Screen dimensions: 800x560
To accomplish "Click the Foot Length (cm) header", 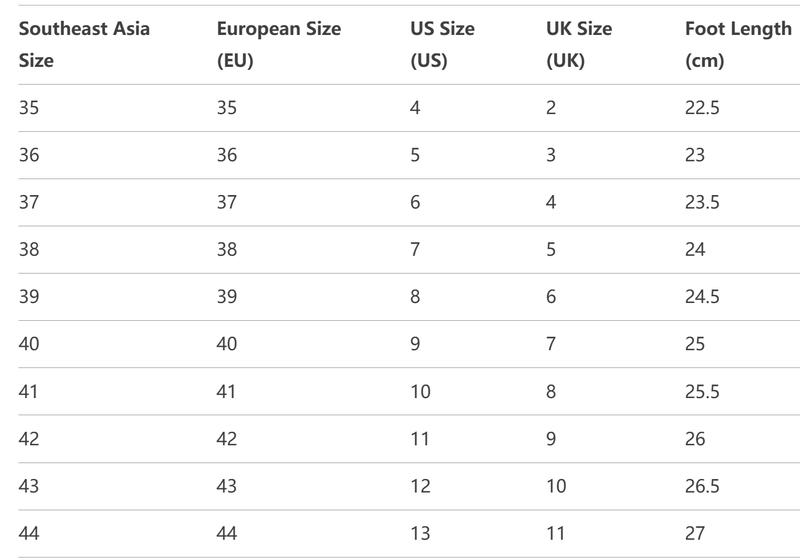I will tap(738, 44).
